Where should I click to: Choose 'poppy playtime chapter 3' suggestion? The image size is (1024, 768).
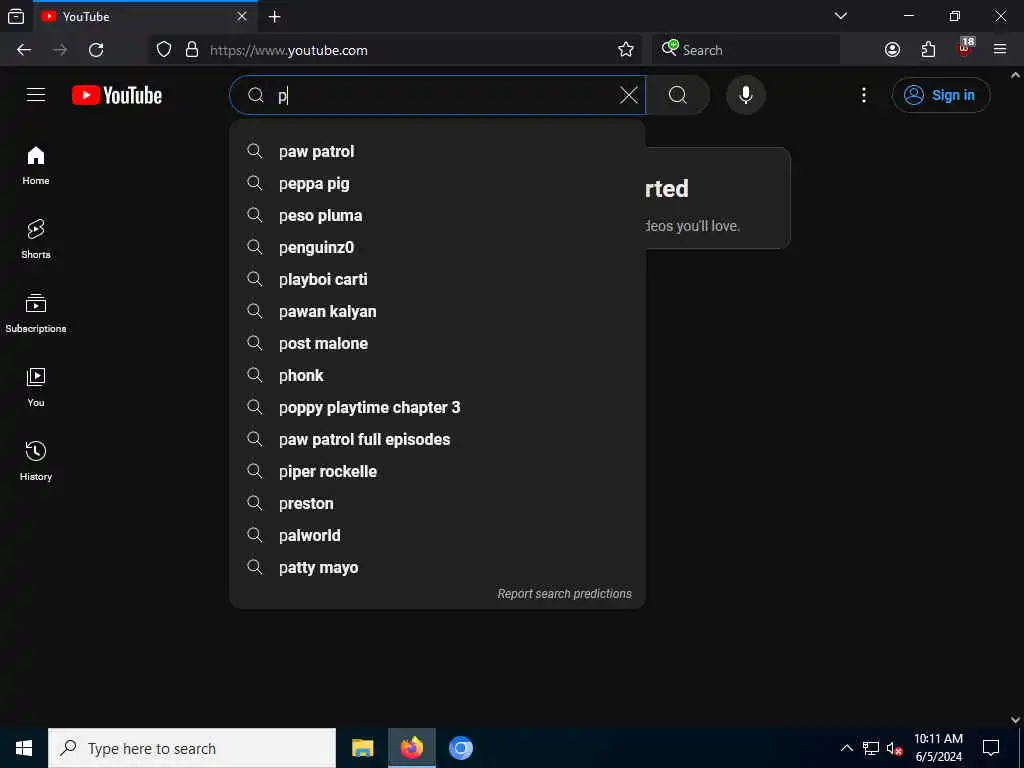click(x=438, y=408)
